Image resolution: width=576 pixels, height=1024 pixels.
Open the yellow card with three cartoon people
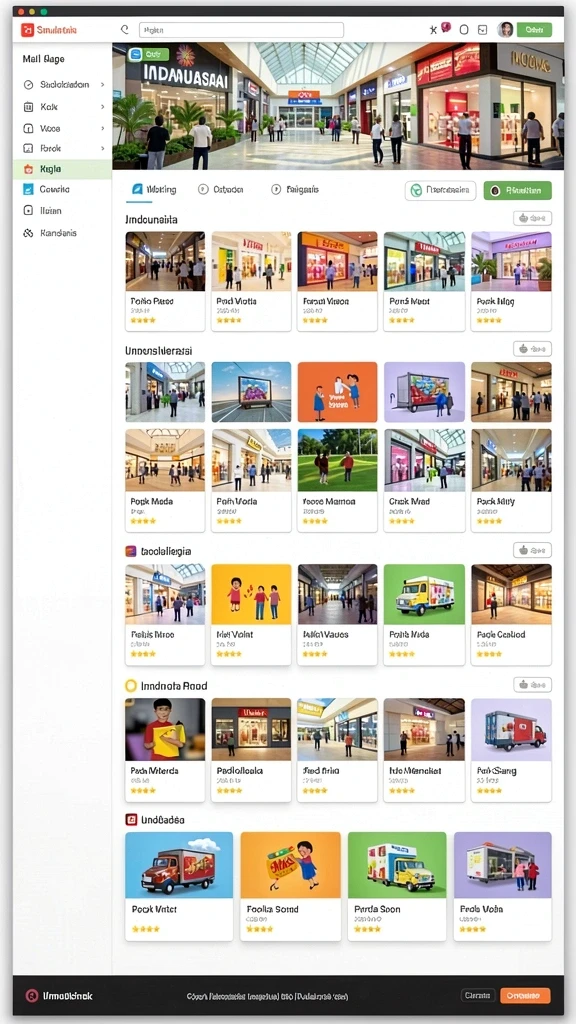pyautogui.click(x=251, y=613)
